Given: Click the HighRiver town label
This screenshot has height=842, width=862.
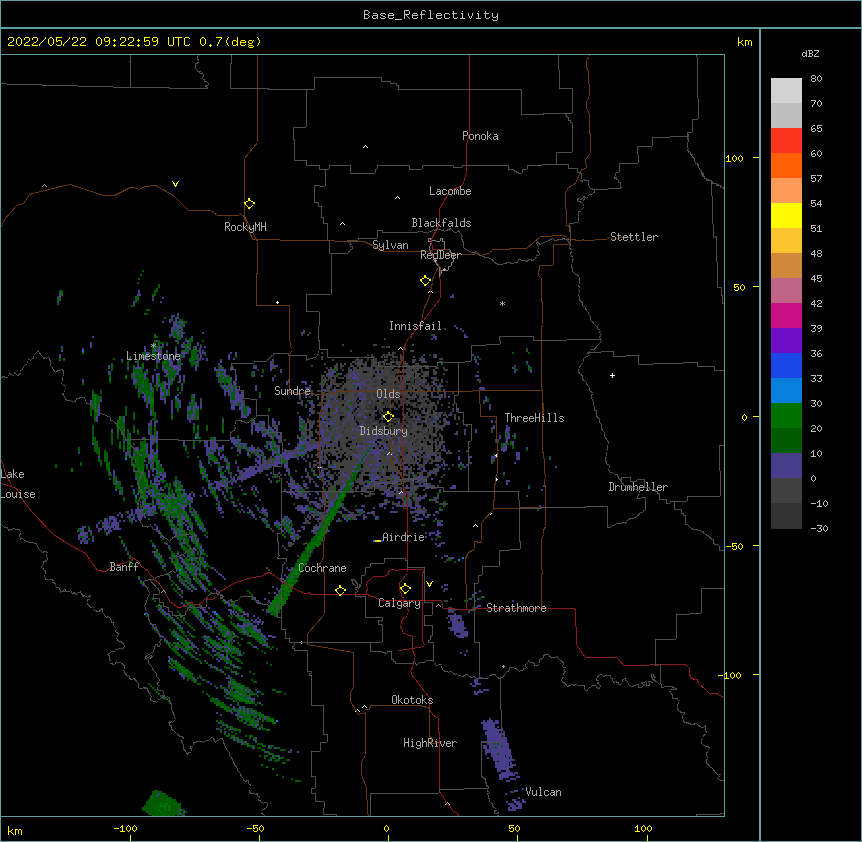Looking at the screenshot, I should tap(430, 743).
